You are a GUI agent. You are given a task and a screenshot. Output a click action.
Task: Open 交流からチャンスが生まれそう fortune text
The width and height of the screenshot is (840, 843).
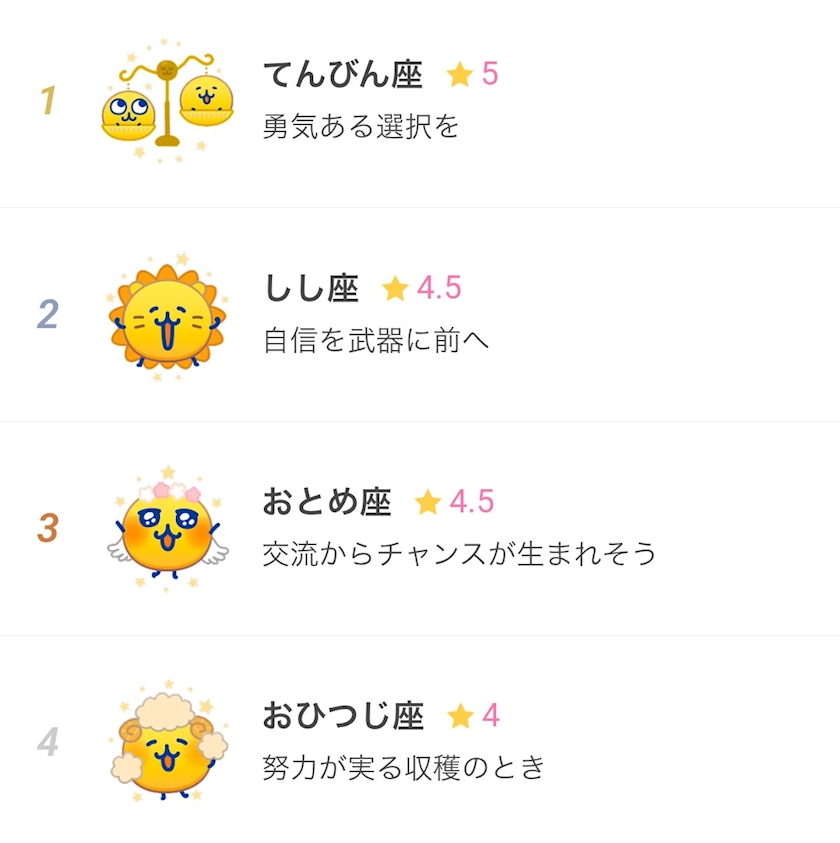click(x=459, y=554)
